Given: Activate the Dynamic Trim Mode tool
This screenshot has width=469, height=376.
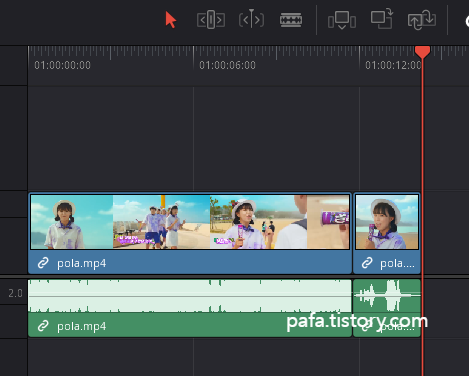Looking at the screenshot, I should (x=251, y=20).
